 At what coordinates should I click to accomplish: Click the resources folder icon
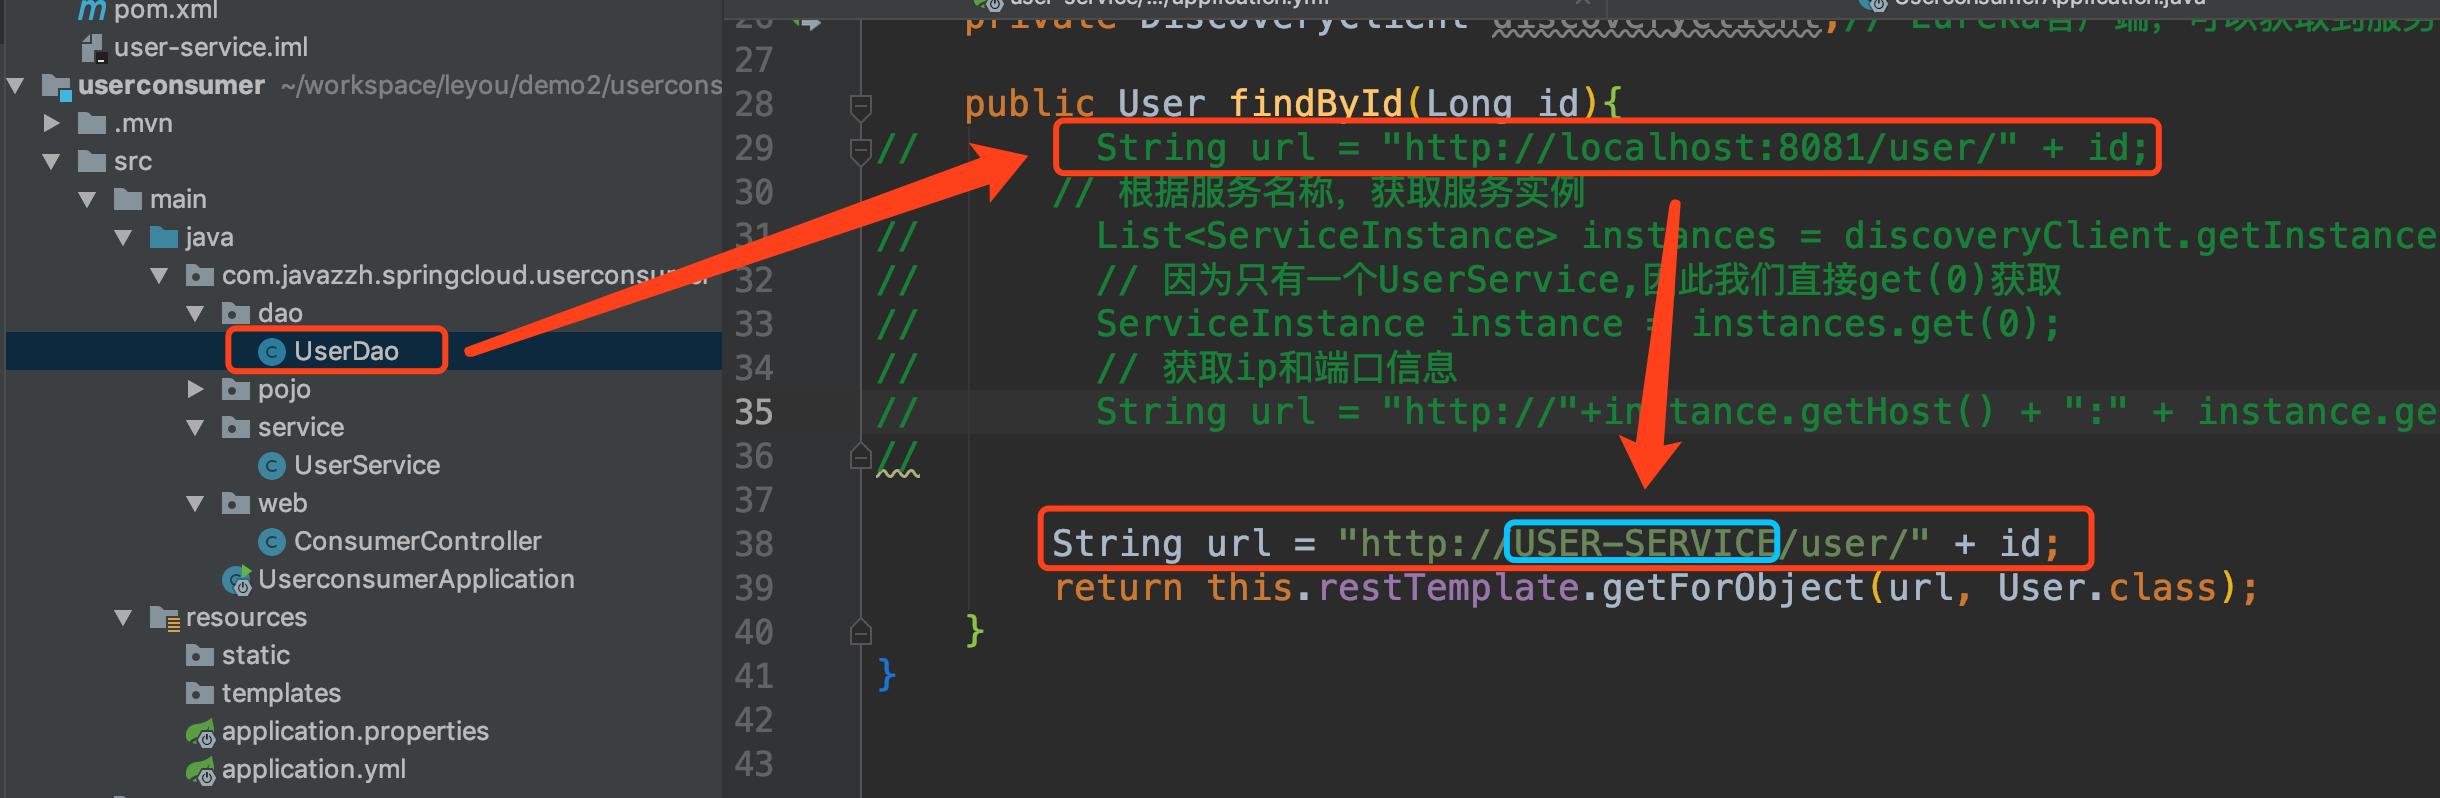click(165, 618)
